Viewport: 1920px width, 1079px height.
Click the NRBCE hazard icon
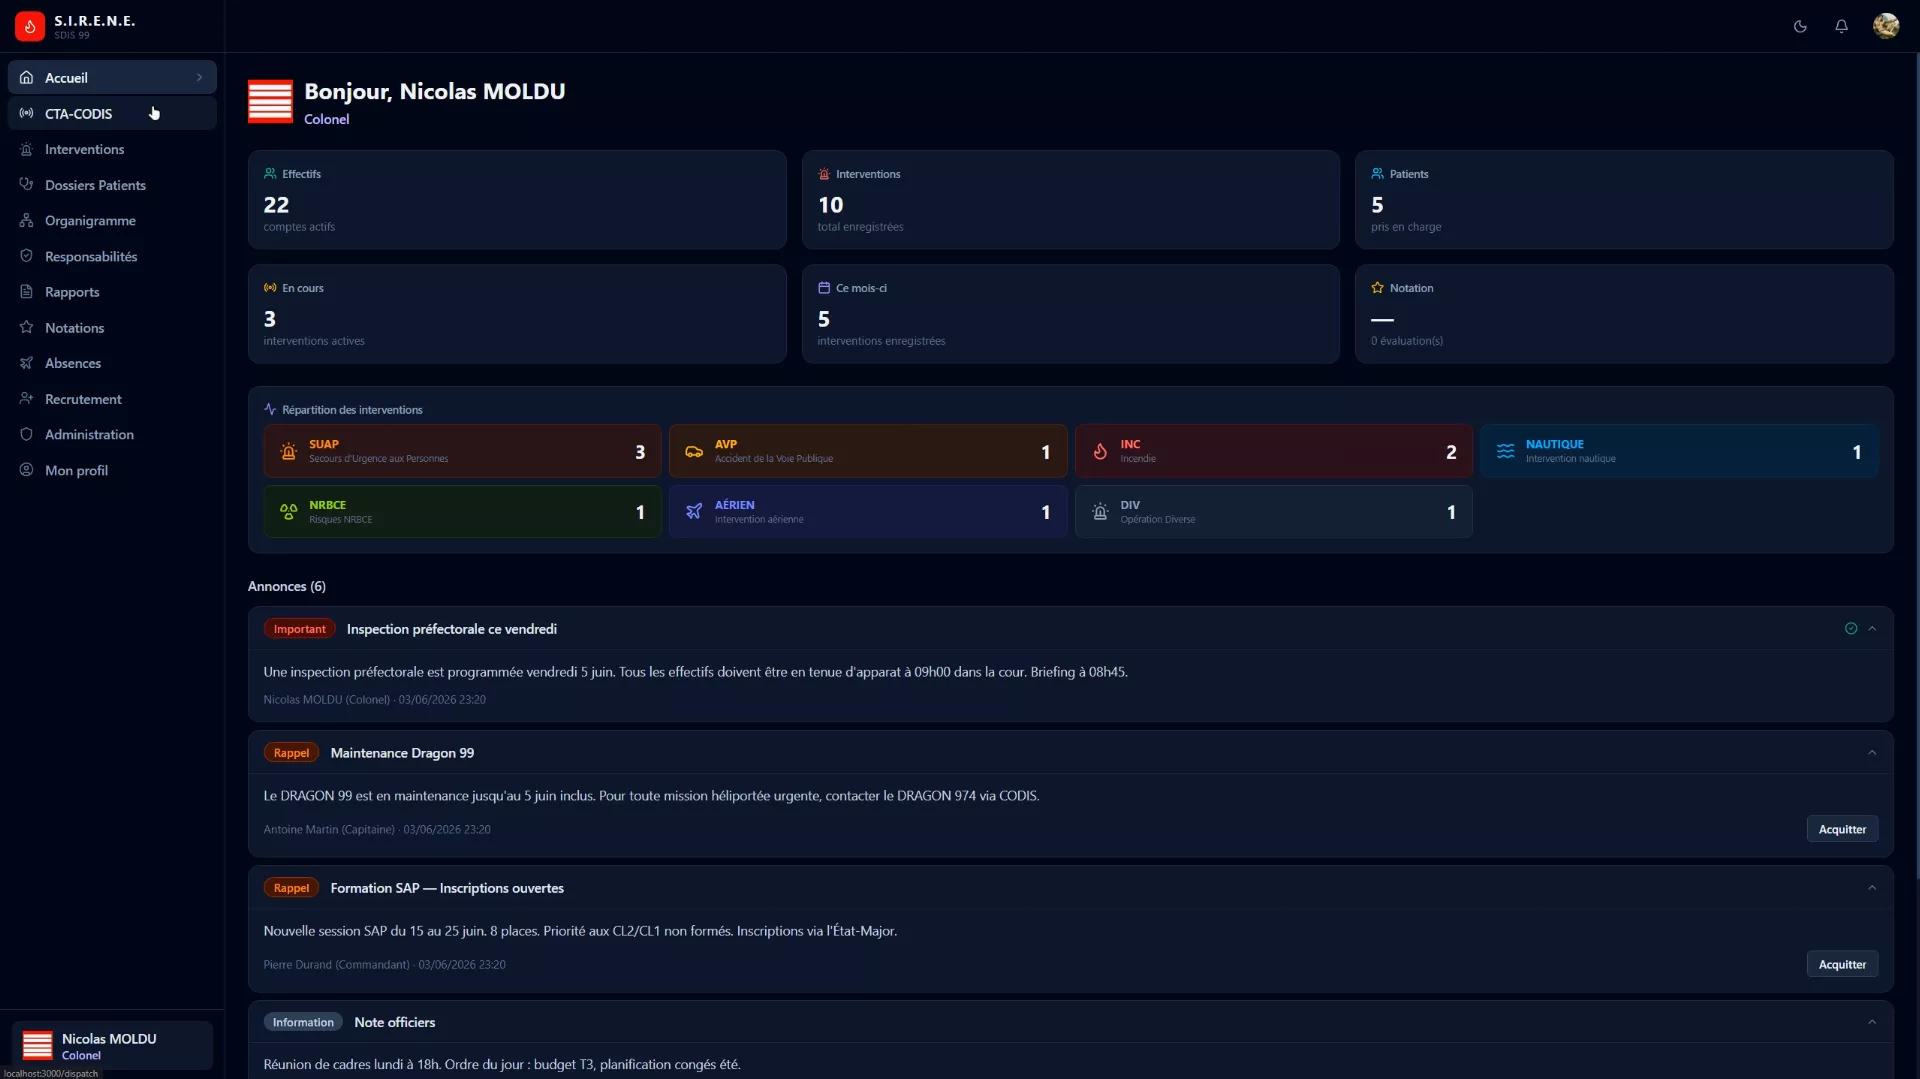289,512
